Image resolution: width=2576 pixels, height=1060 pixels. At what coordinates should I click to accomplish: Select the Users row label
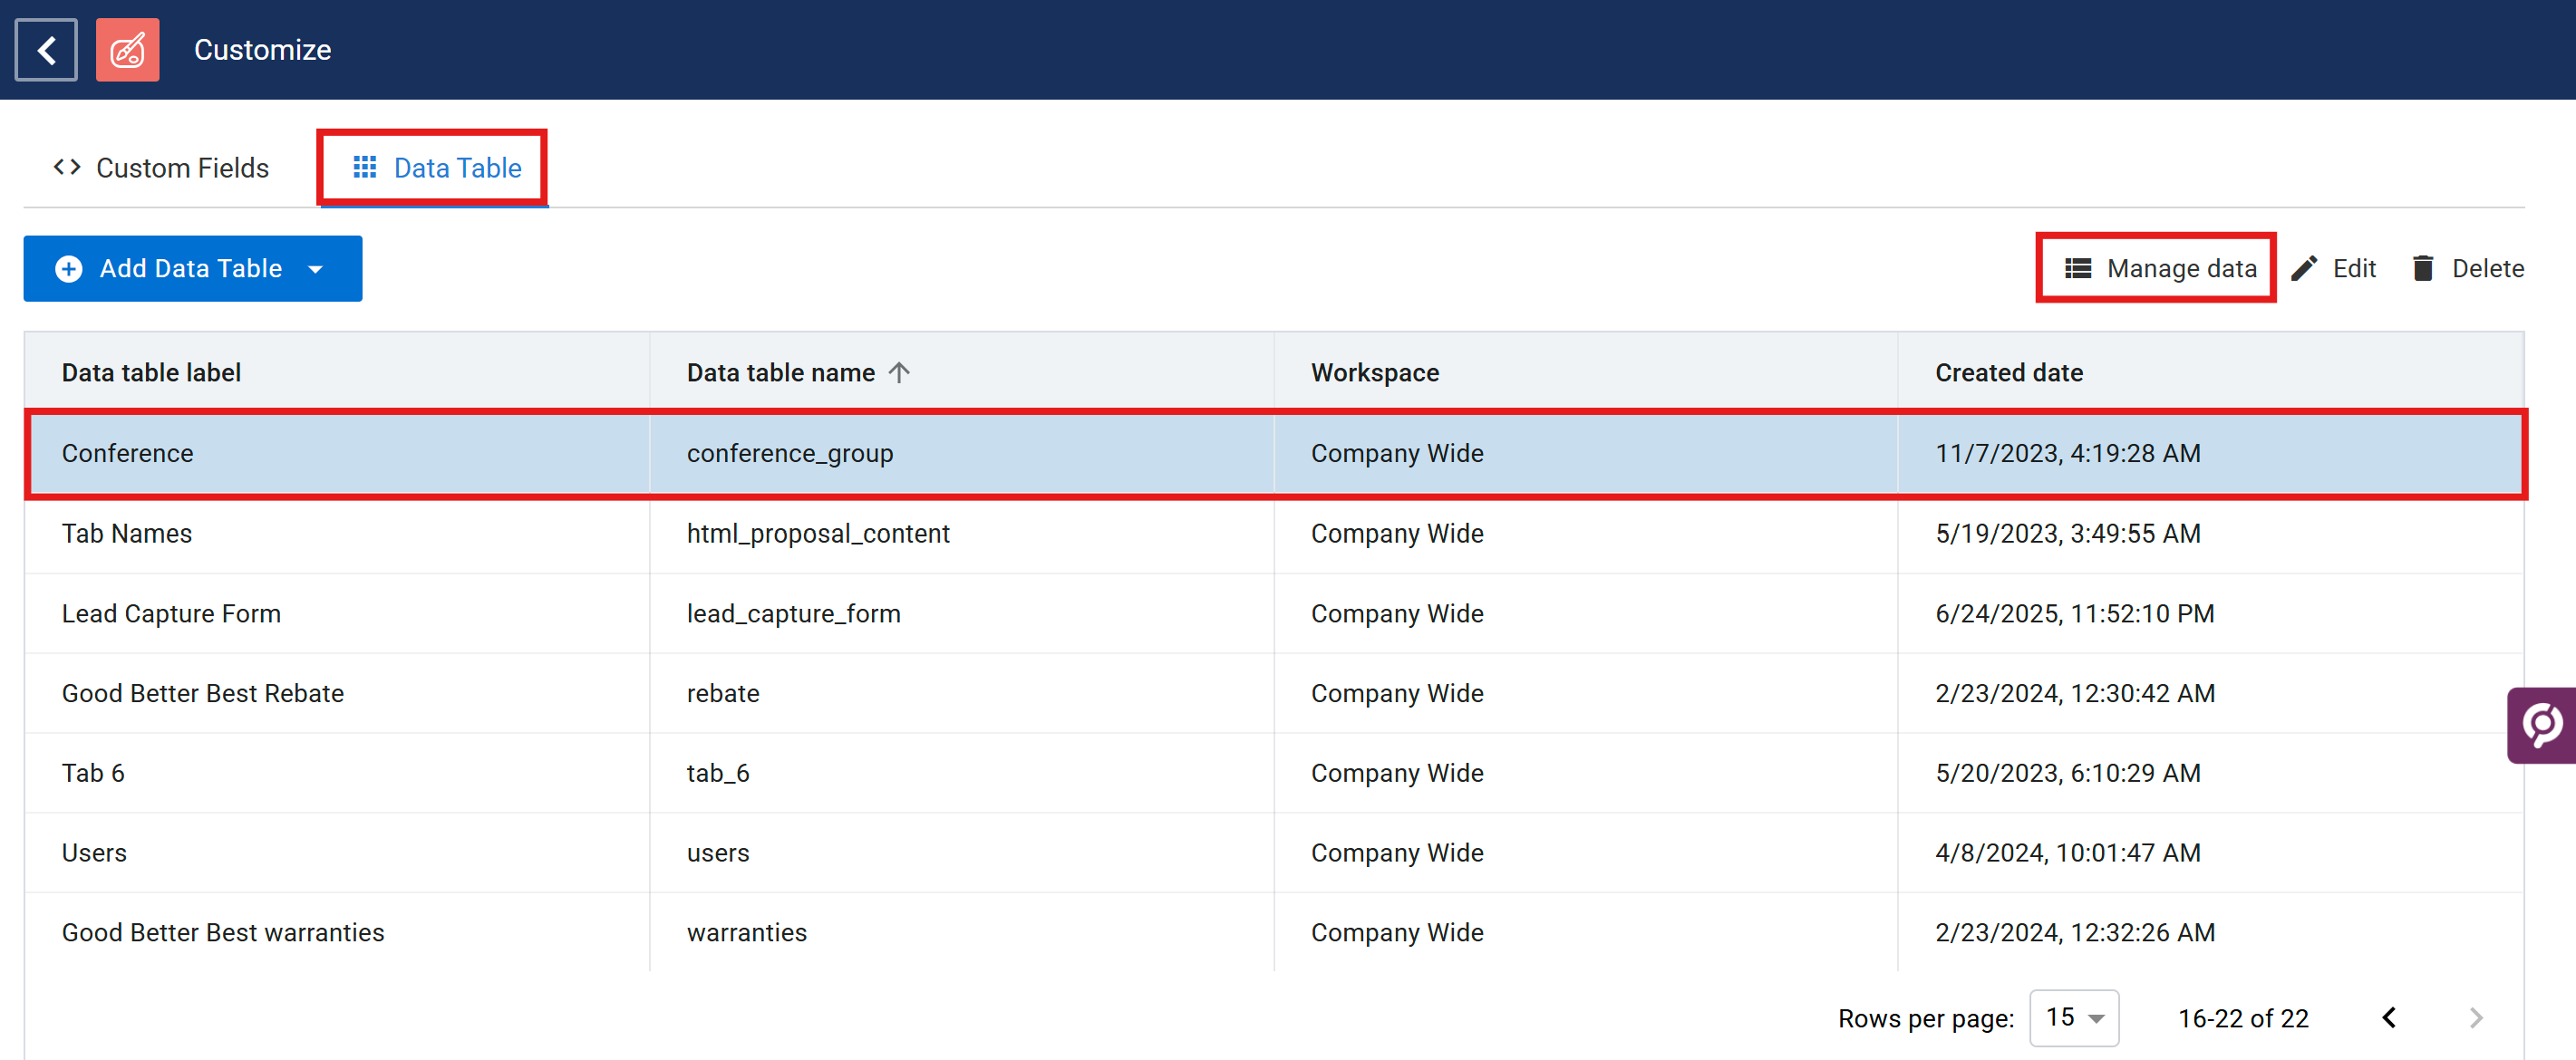pyautogui.click(x=94, y=853)
